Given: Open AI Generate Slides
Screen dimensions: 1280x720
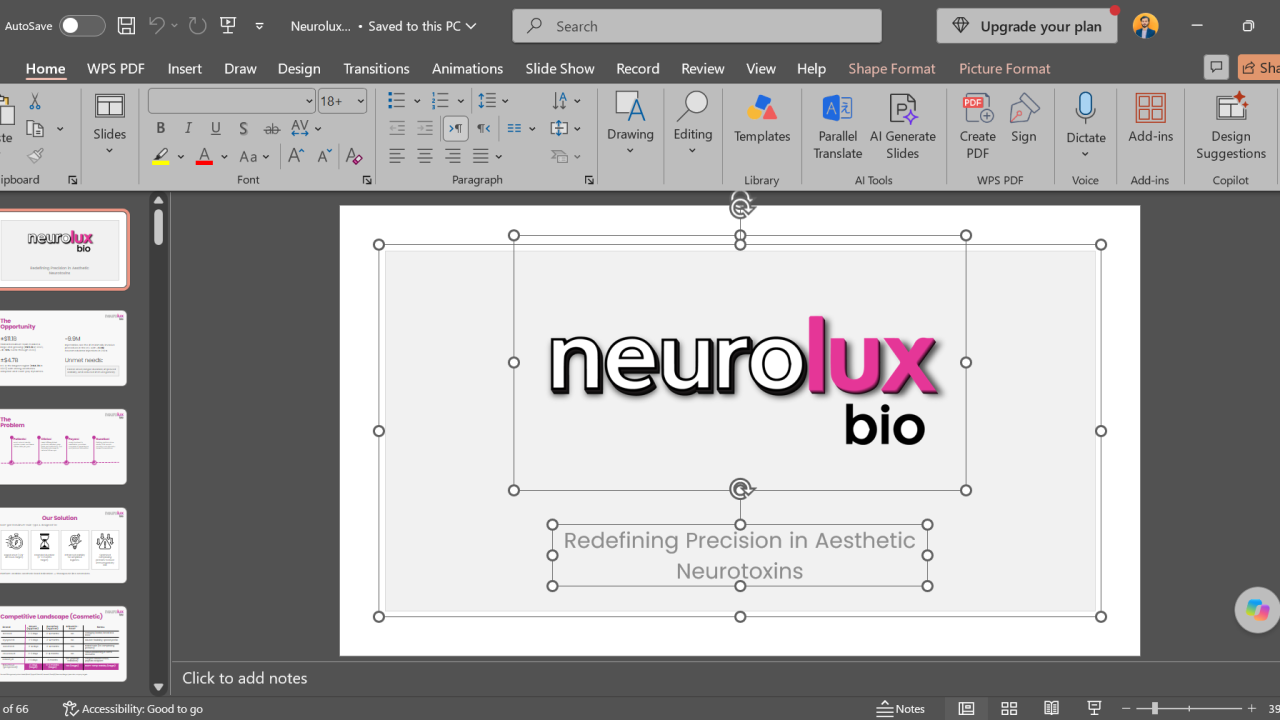Looking at the screenshot, I should 903,126.
